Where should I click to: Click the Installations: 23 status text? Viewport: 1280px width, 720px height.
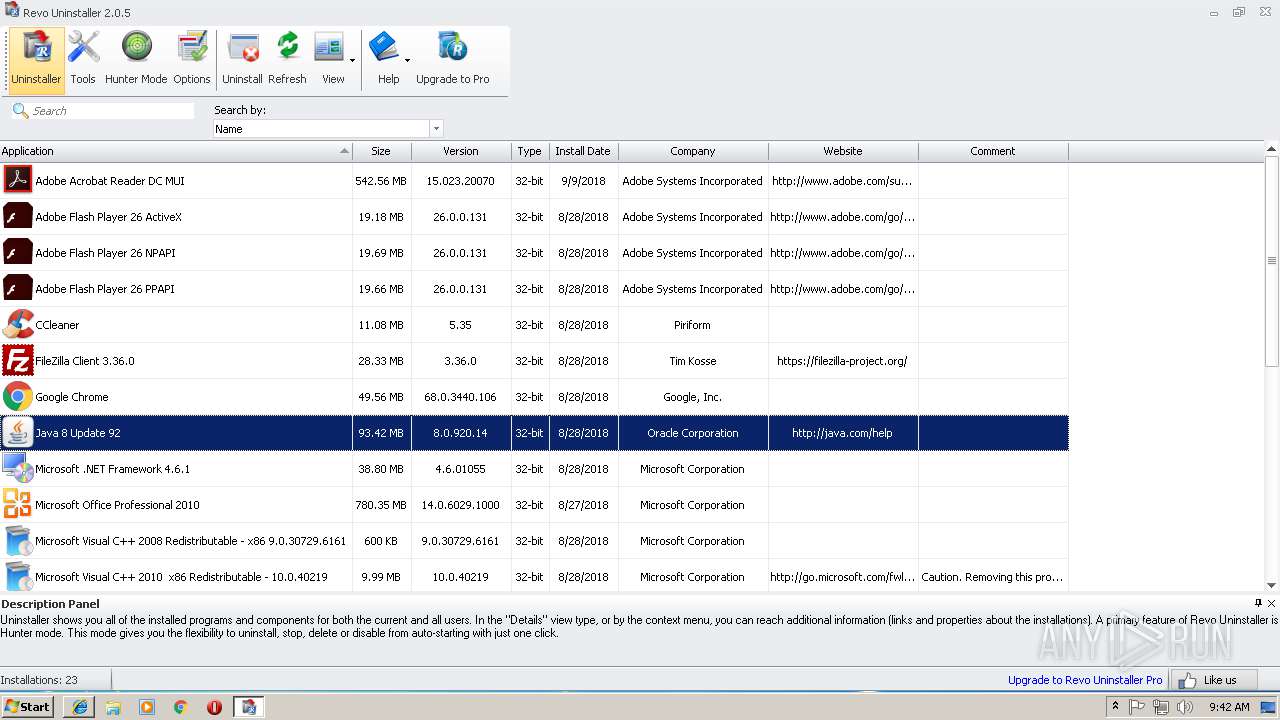coord(39,680)
